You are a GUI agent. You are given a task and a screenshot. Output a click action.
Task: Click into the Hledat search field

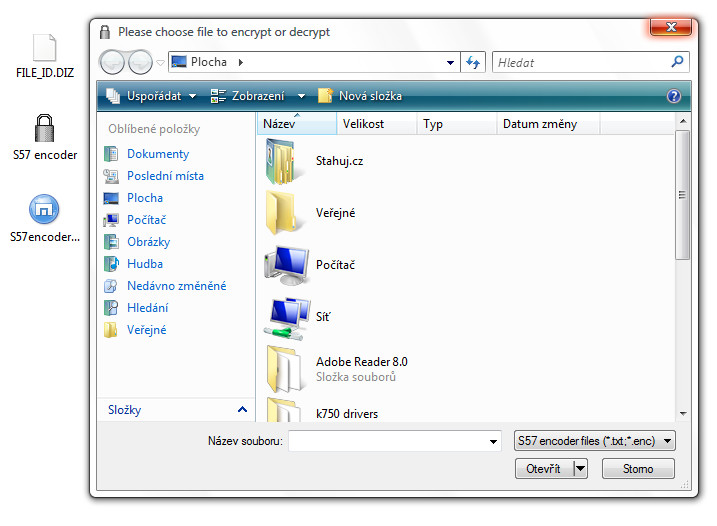coord(581,62)
